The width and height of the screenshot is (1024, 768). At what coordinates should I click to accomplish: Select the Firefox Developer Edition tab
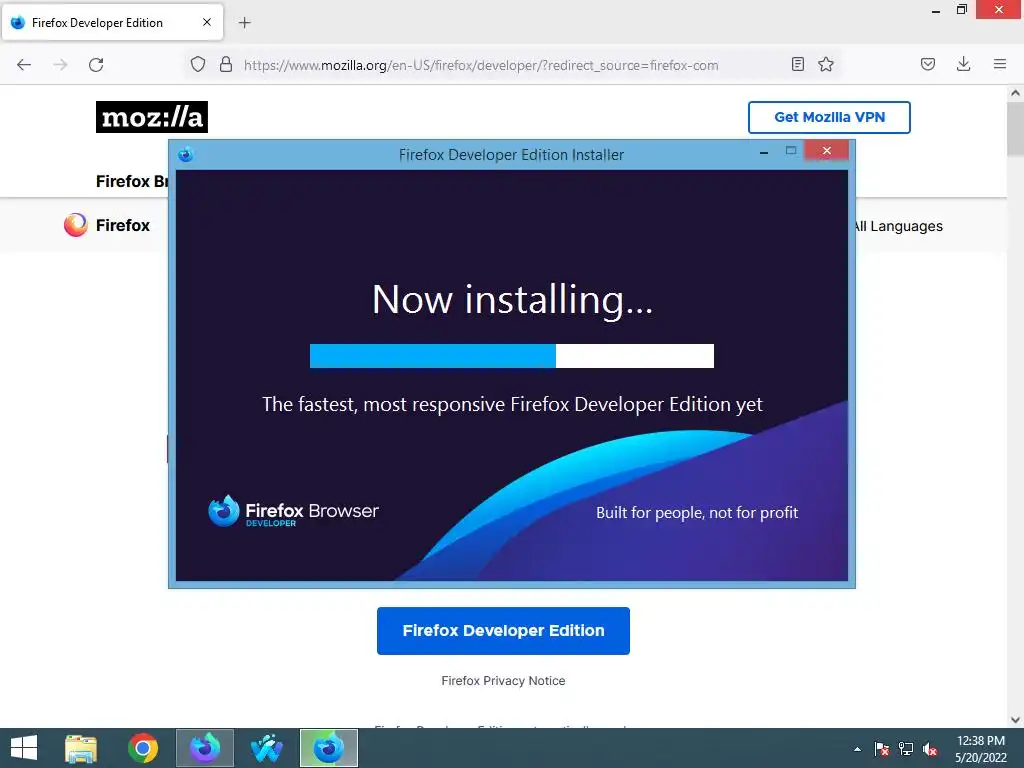pyautogui.click(x=113, y=22)
